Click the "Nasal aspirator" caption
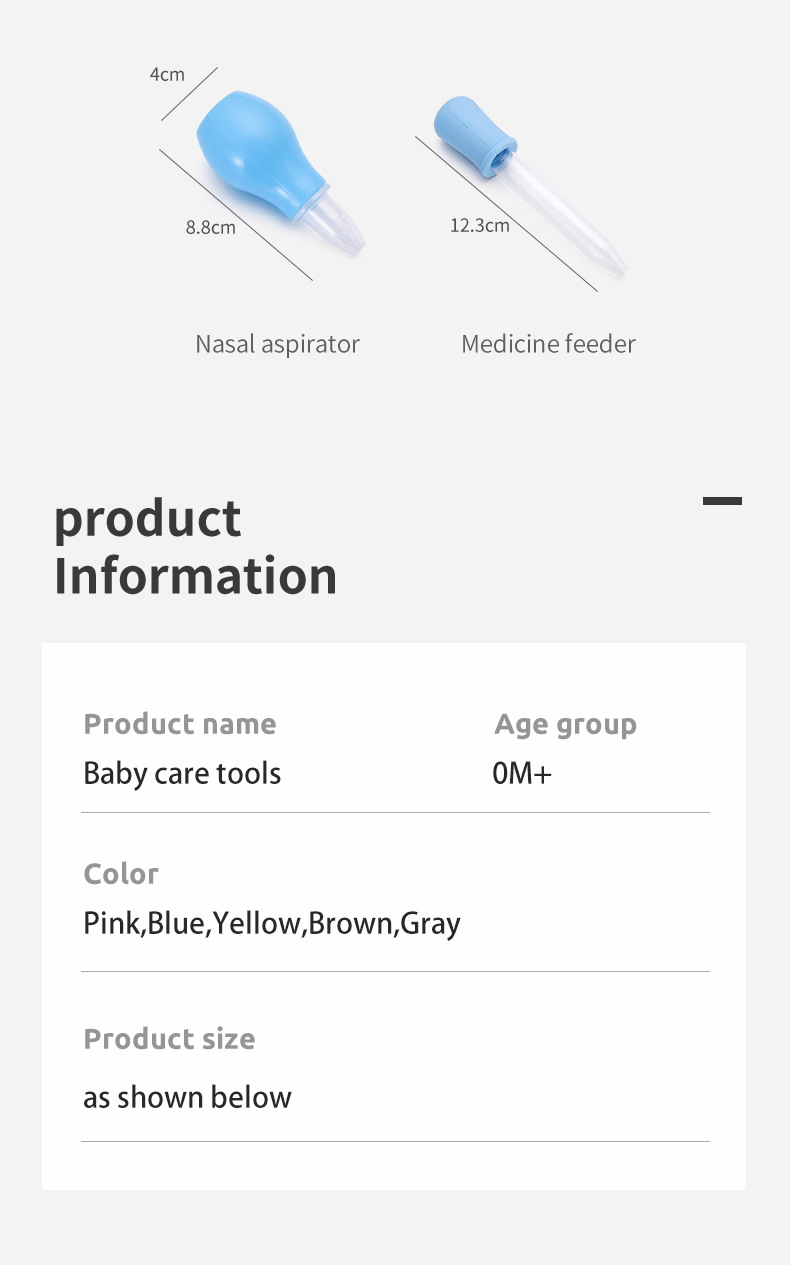Image resolution: width=790 pixels, height=1265 pixels. 277,344
